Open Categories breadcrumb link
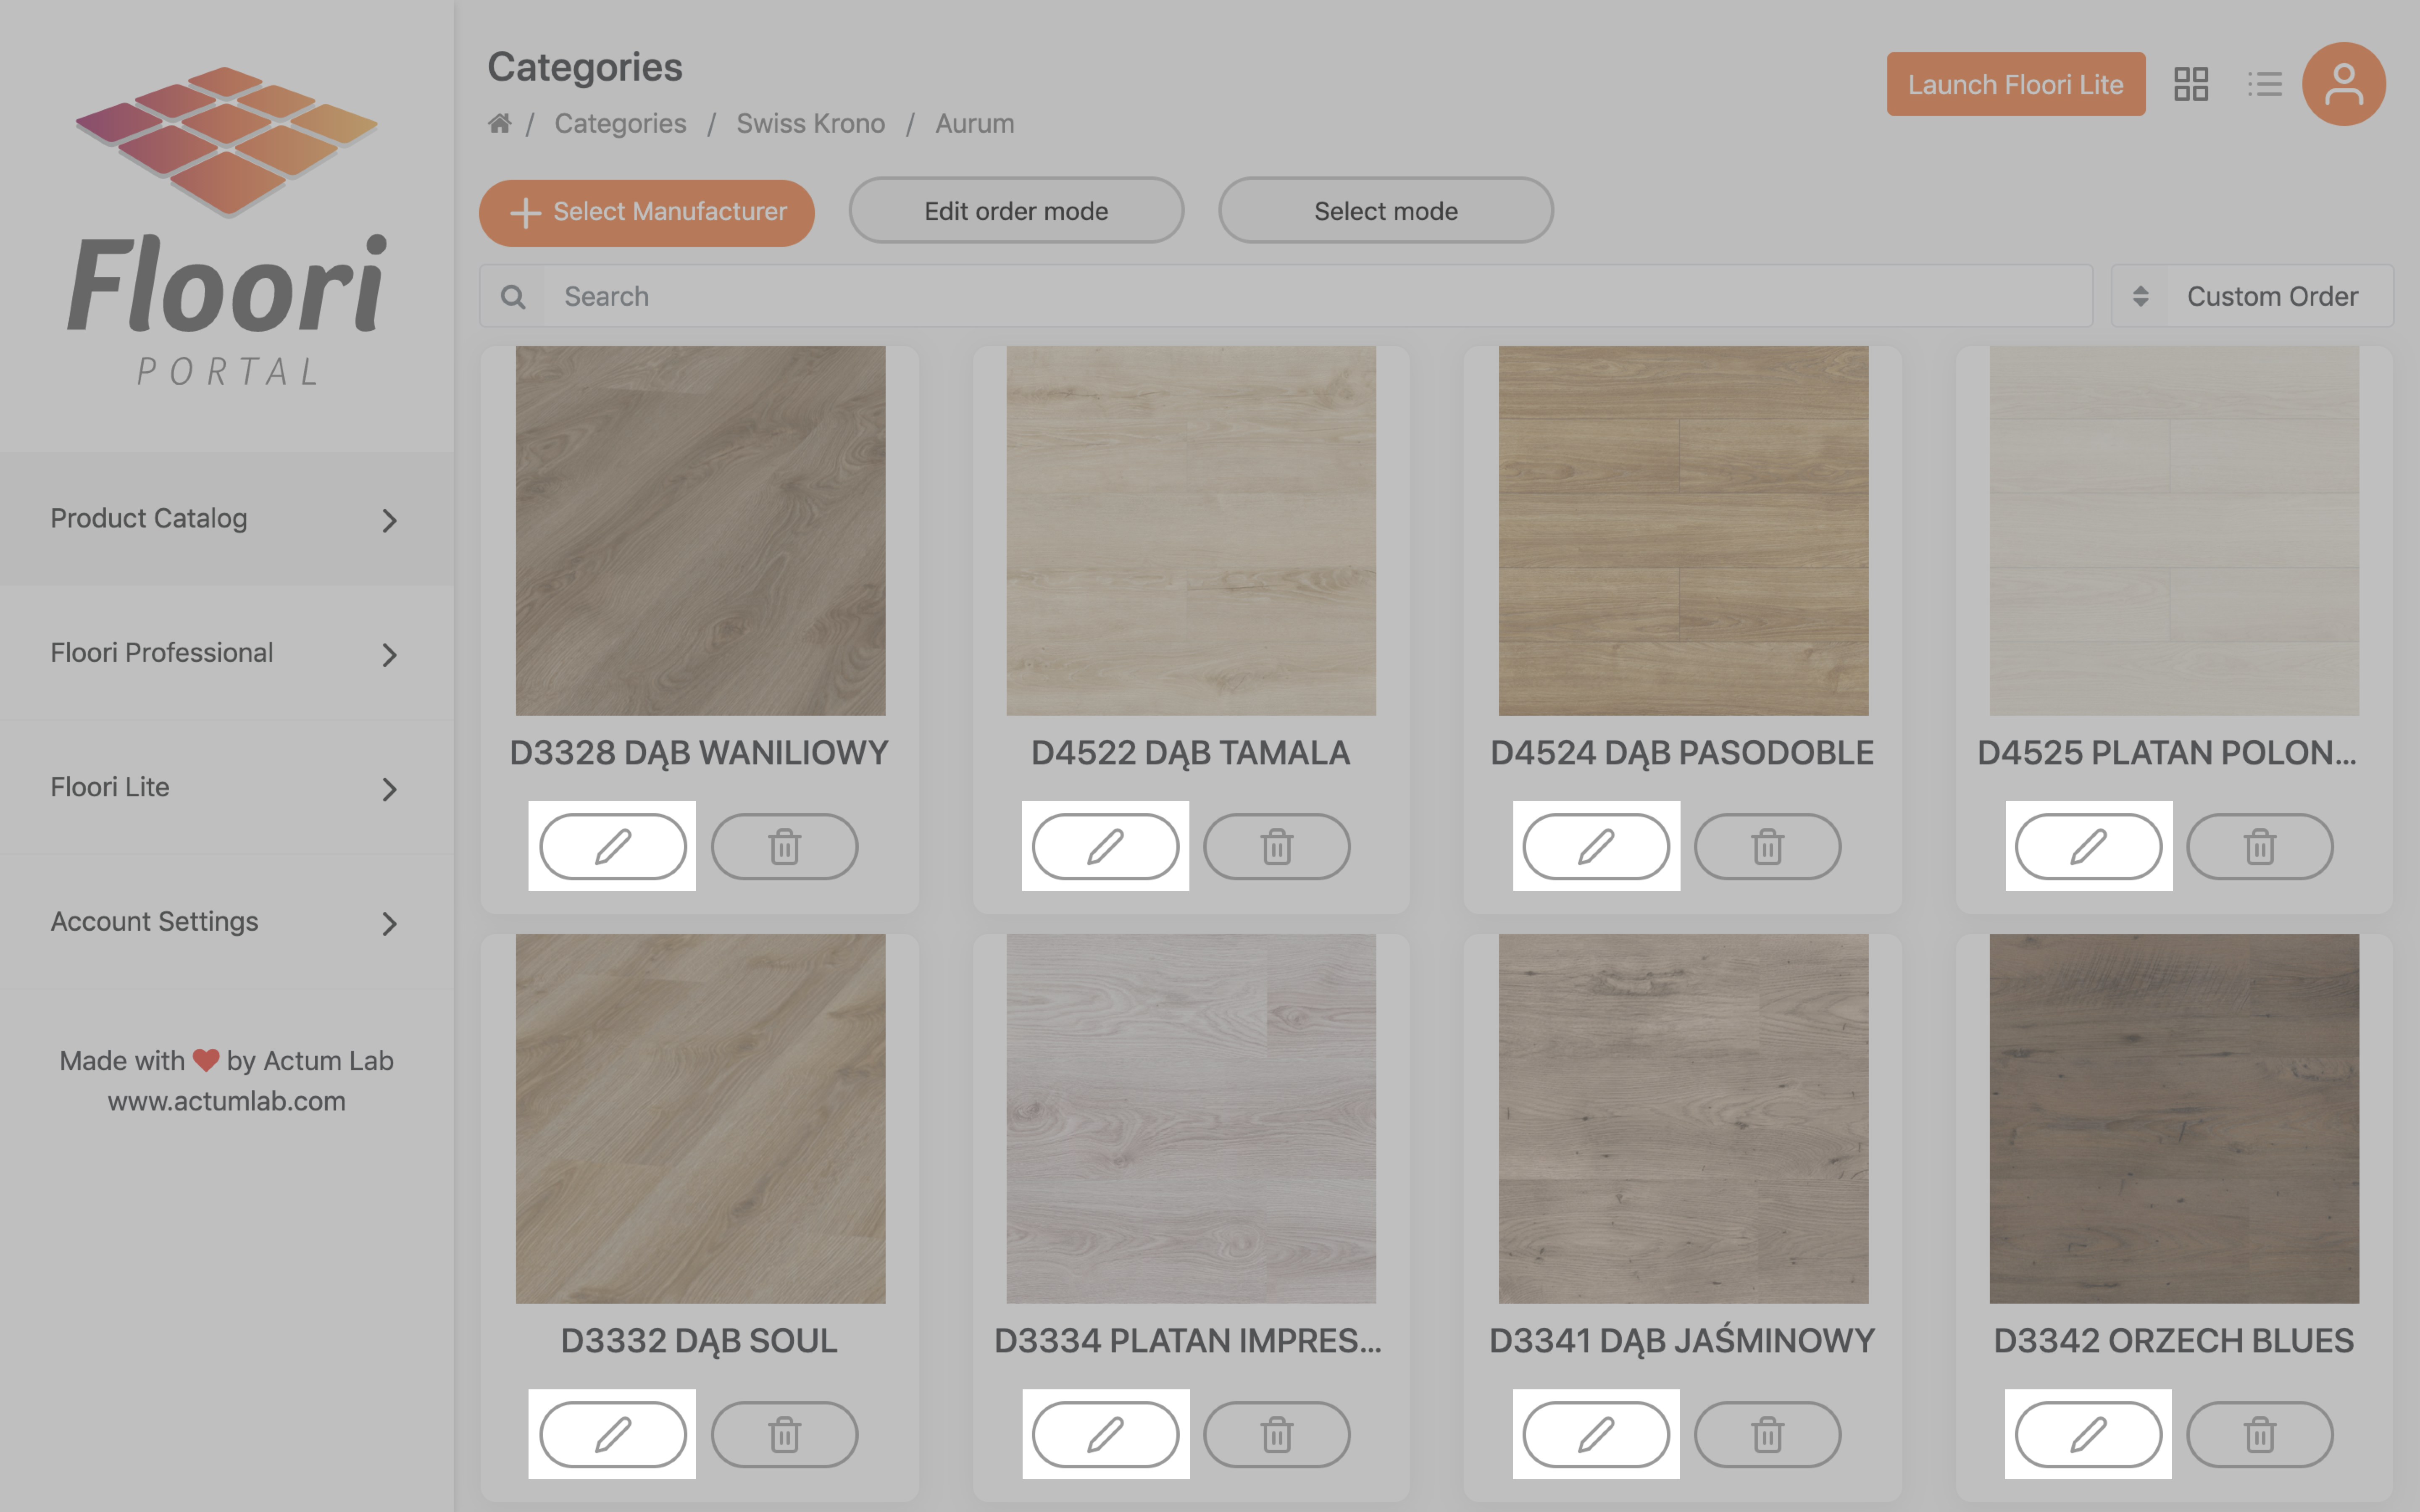 [620, 123]
